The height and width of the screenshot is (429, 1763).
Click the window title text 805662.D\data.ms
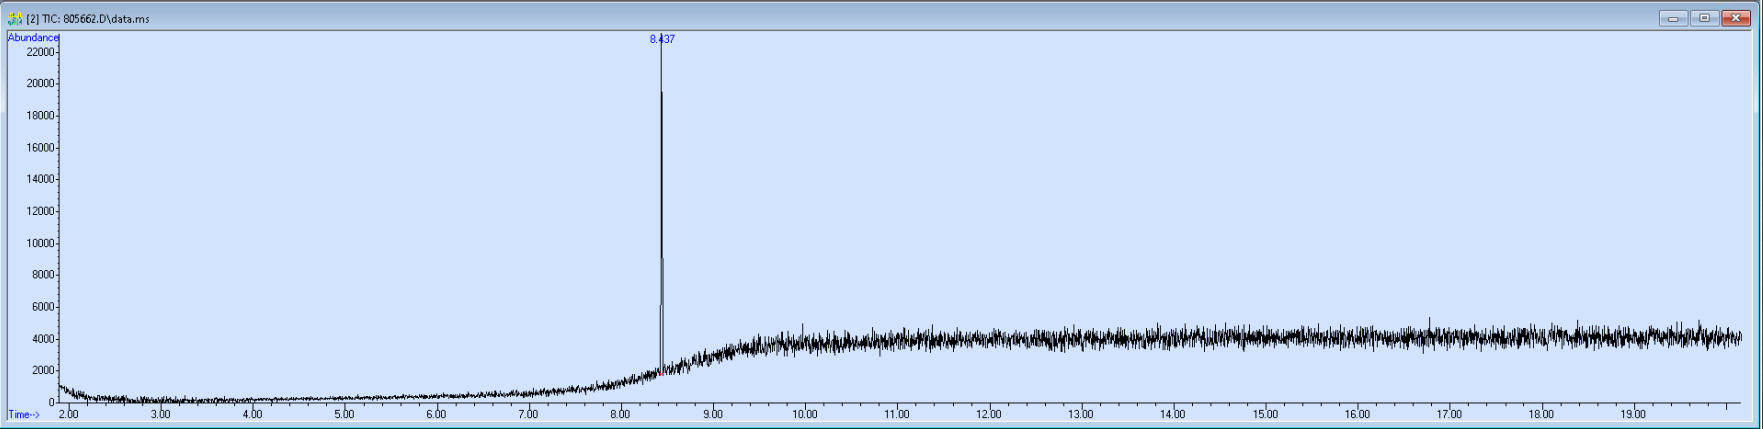(x=106, y=19)
